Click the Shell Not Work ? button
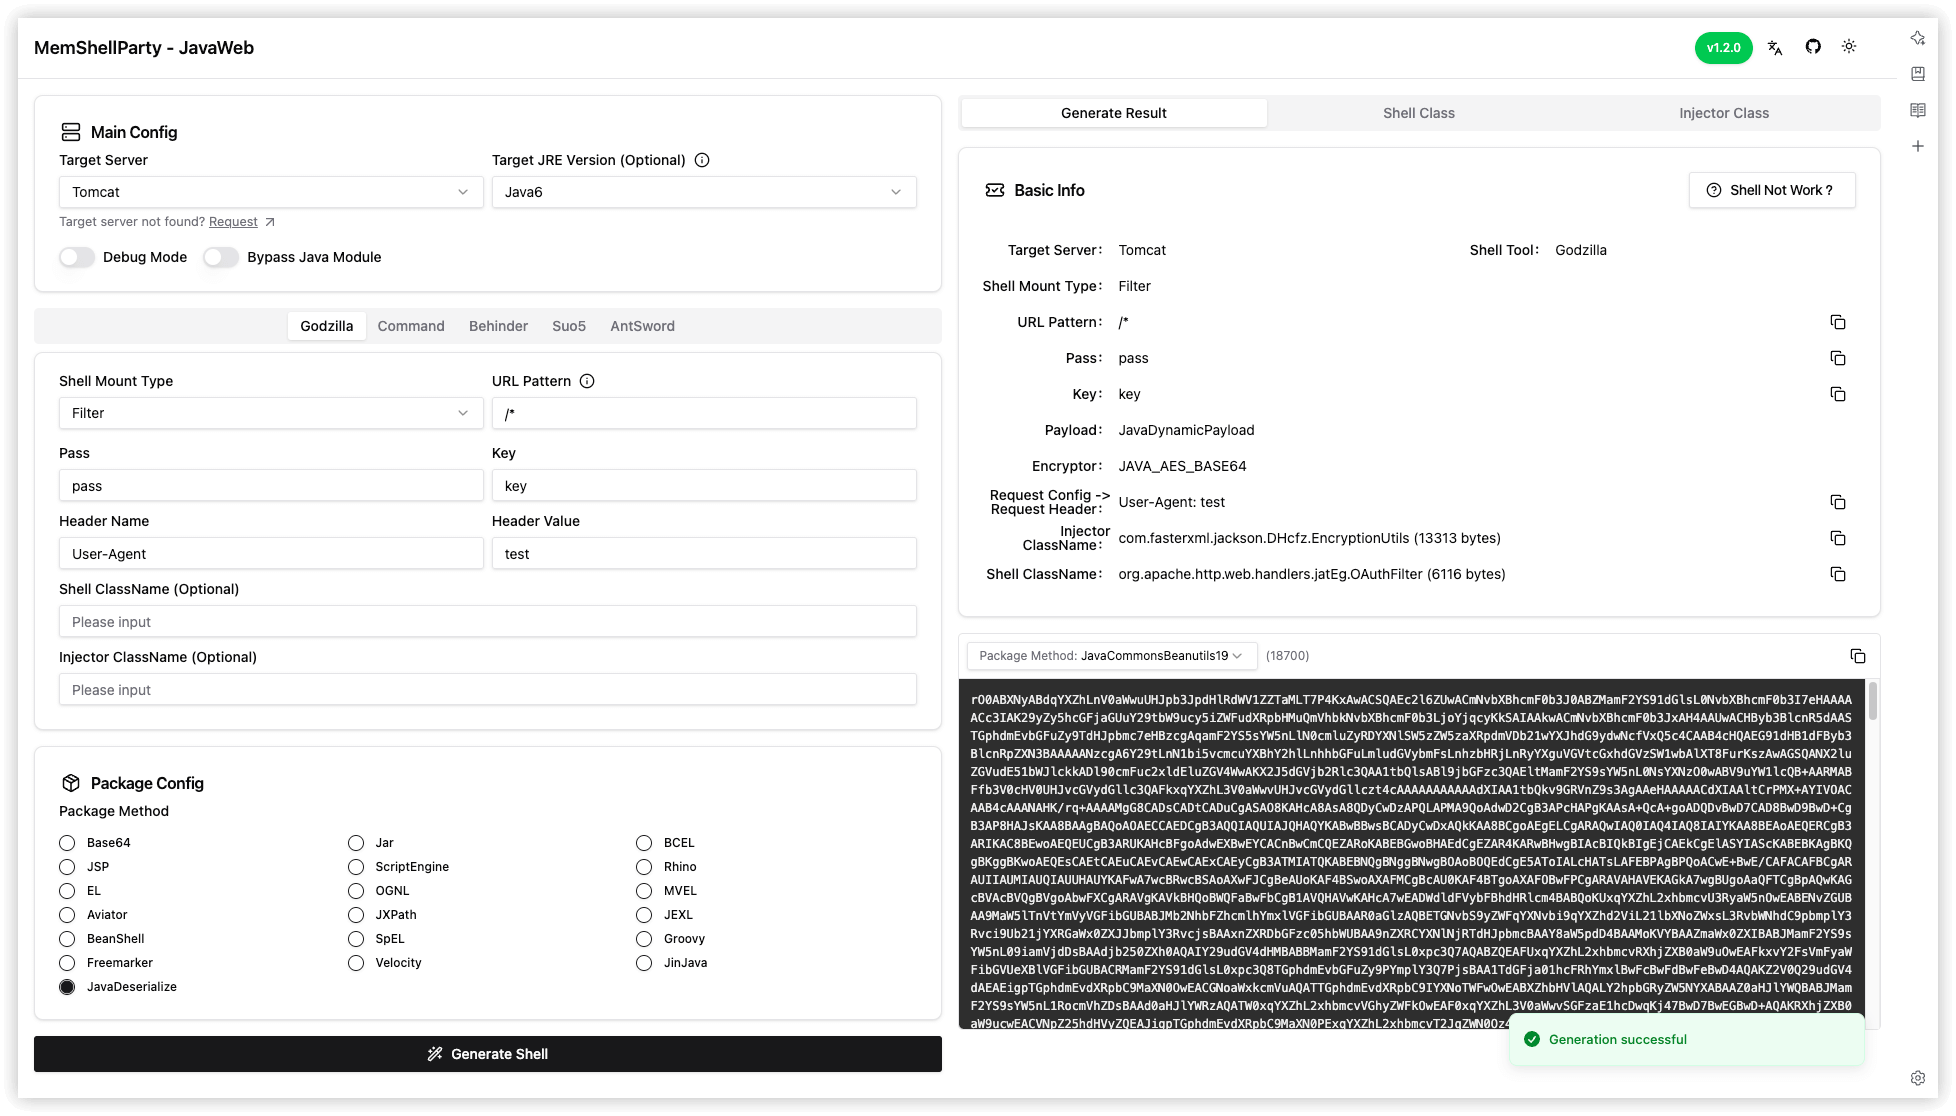 tap(1772, 190)
